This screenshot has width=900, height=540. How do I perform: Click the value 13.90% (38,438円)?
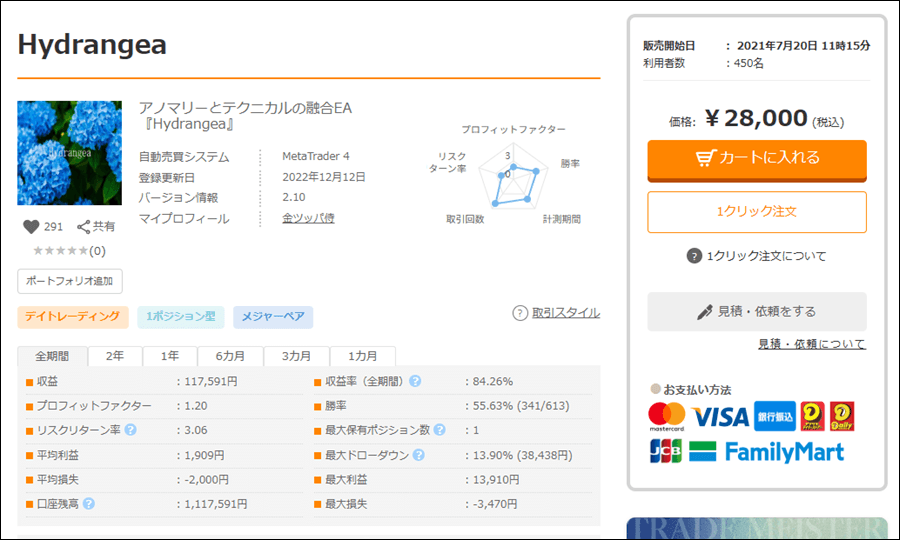522,455
